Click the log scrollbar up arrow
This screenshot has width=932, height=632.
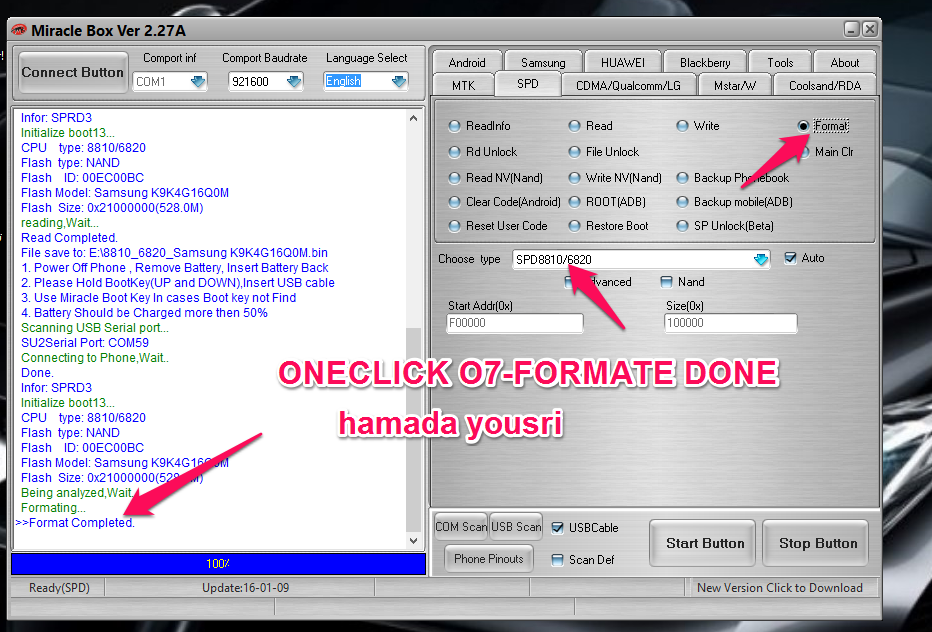414,118
